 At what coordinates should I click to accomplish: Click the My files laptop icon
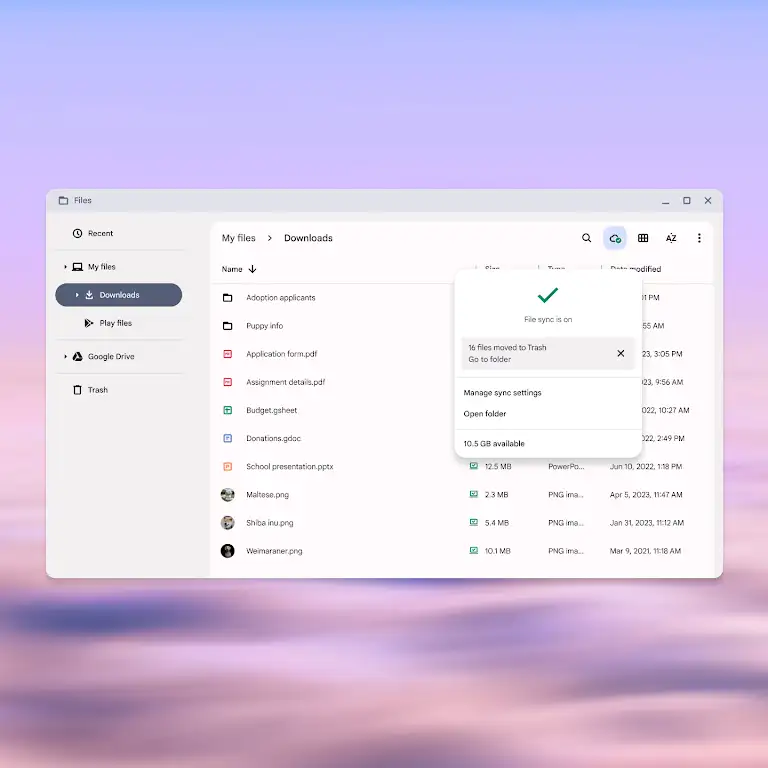[77, 267]
